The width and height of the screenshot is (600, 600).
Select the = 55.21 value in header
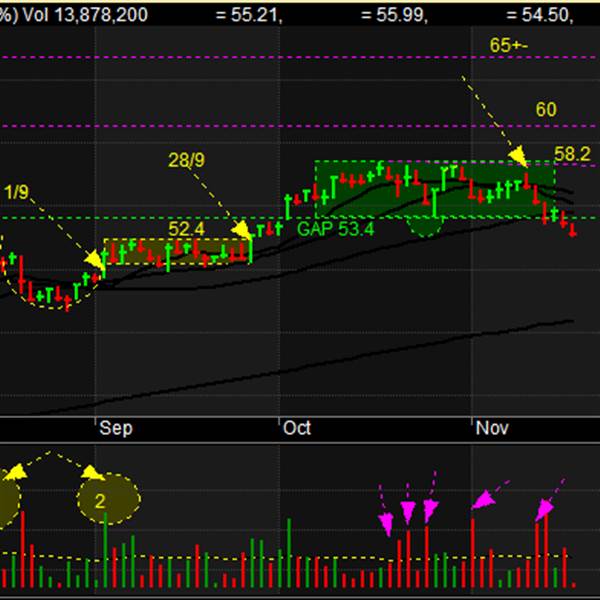(x=249, y=15)
